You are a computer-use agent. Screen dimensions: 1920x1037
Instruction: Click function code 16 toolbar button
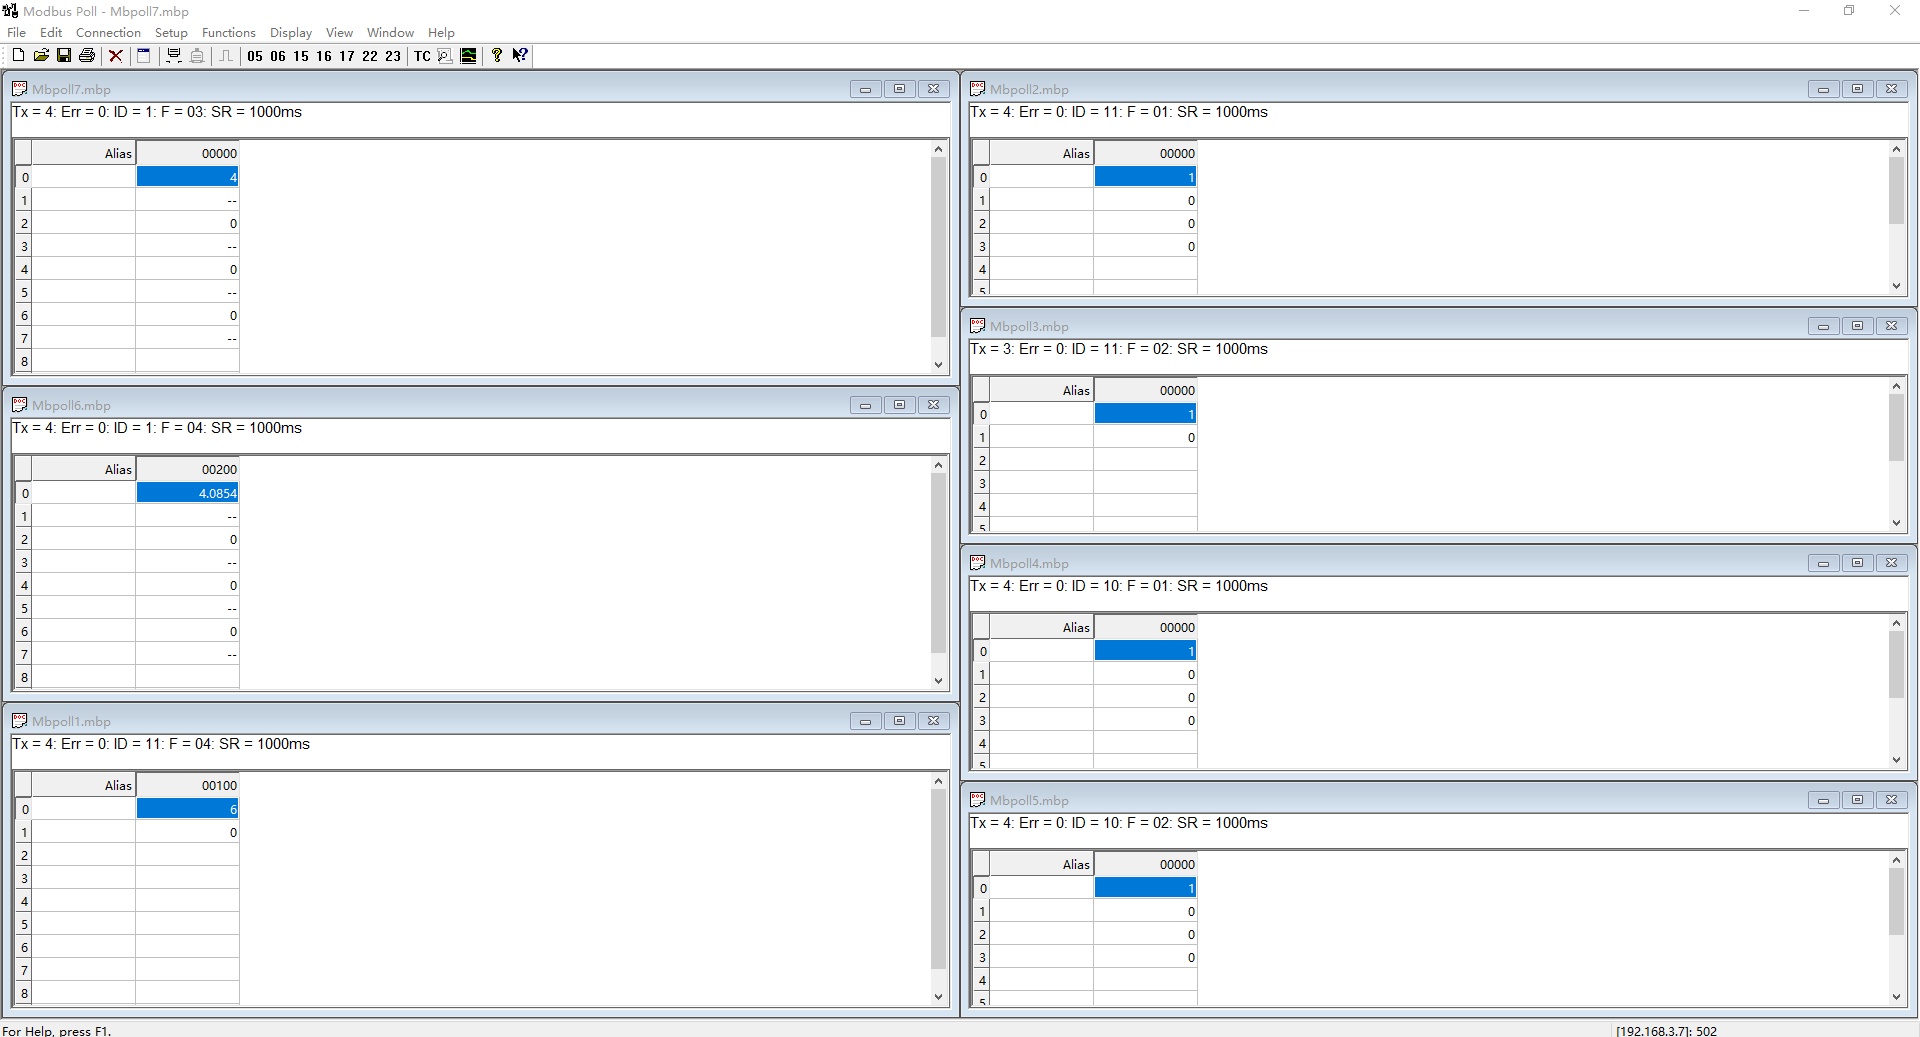[x=324, y=56]
